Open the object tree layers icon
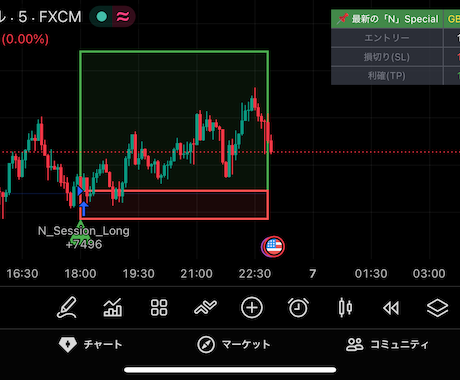This screenshot has height=380, width=460. [x=437, y=308]
